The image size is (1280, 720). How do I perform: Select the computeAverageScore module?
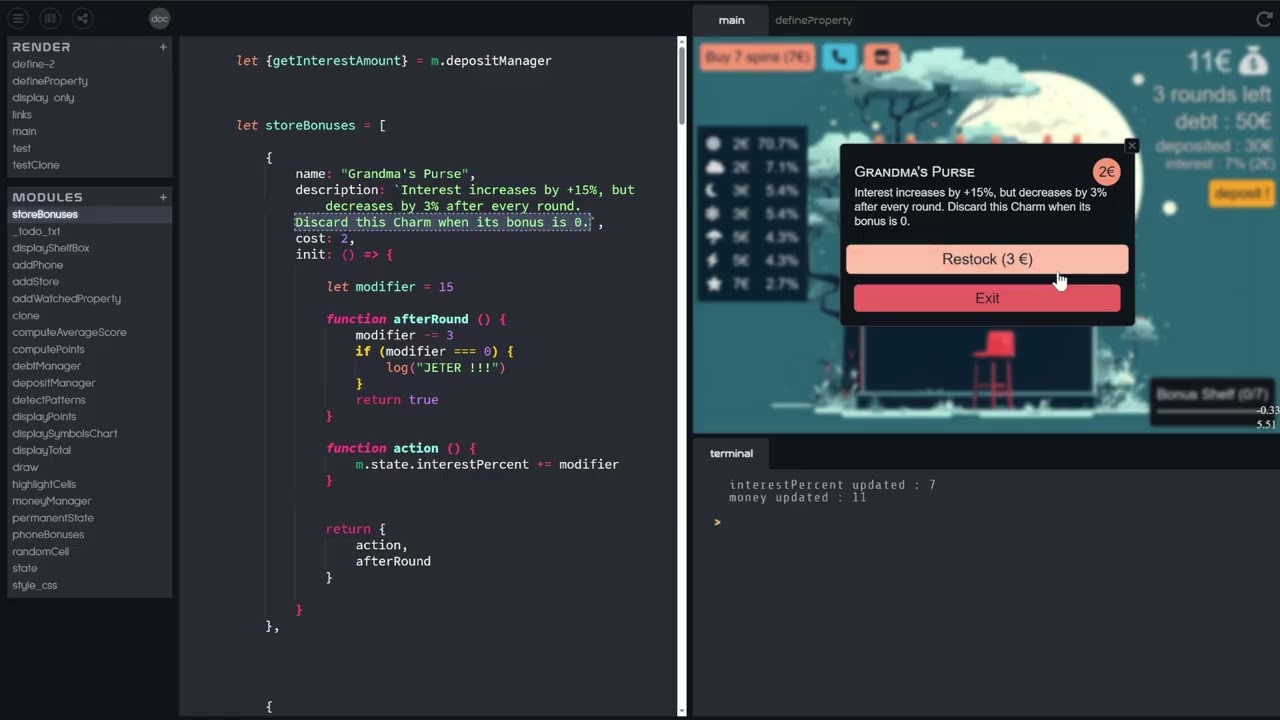tap(69, 332)
